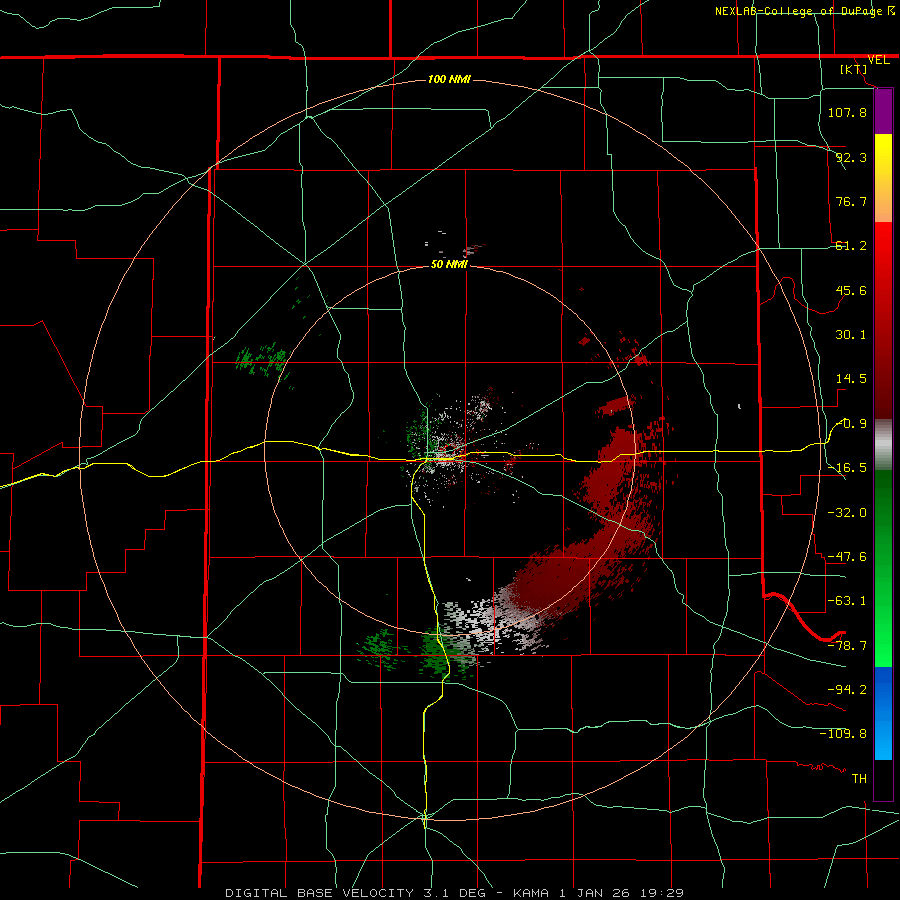Viewport: 900px width, 900px height.
Task: Click the -47.6 velocity scale value
Action: (847, 557)
